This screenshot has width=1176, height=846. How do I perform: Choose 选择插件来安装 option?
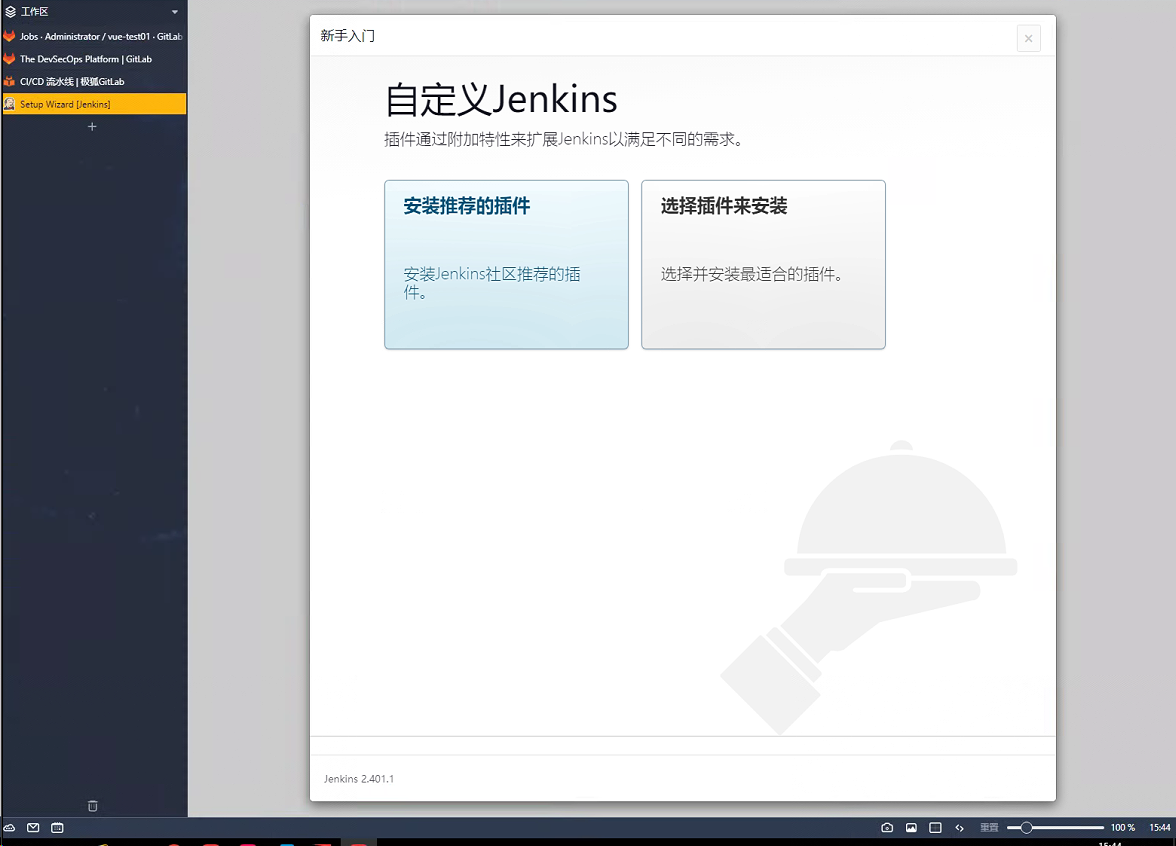(x=764, y=264)
